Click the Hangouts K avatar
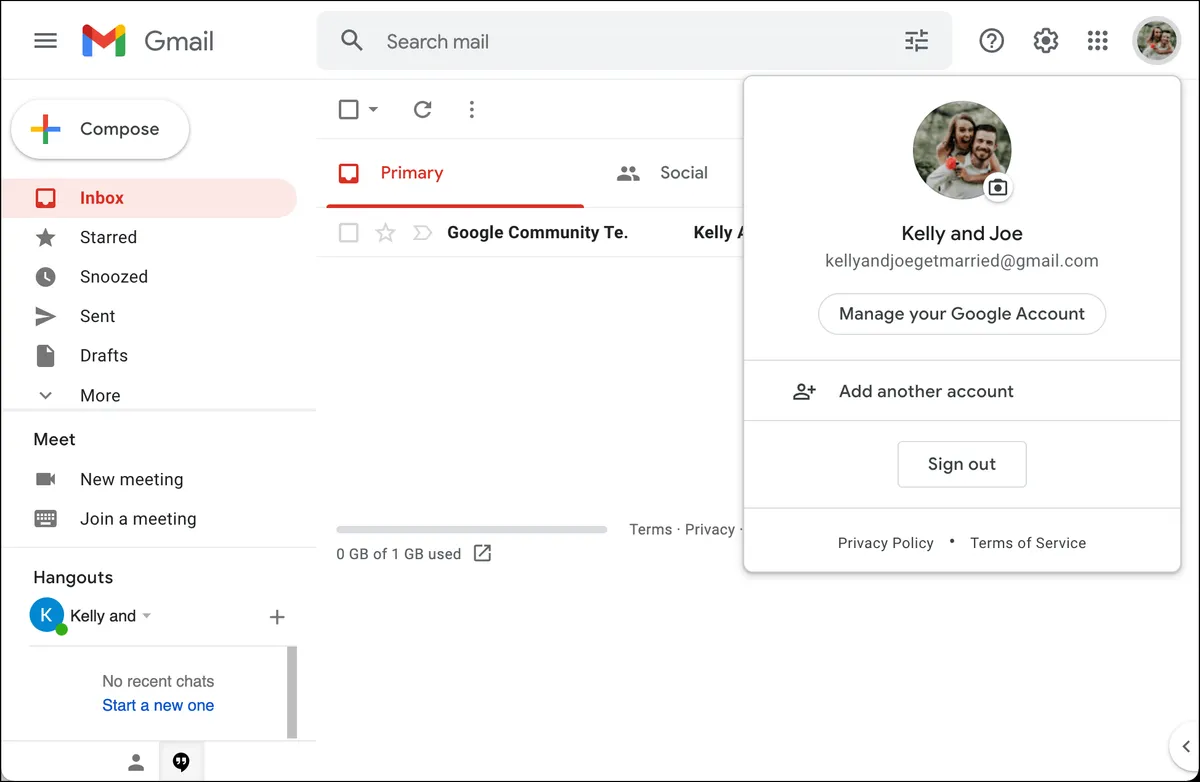The height and width of the screenshot is (782, 1200). tap(47, 616)
